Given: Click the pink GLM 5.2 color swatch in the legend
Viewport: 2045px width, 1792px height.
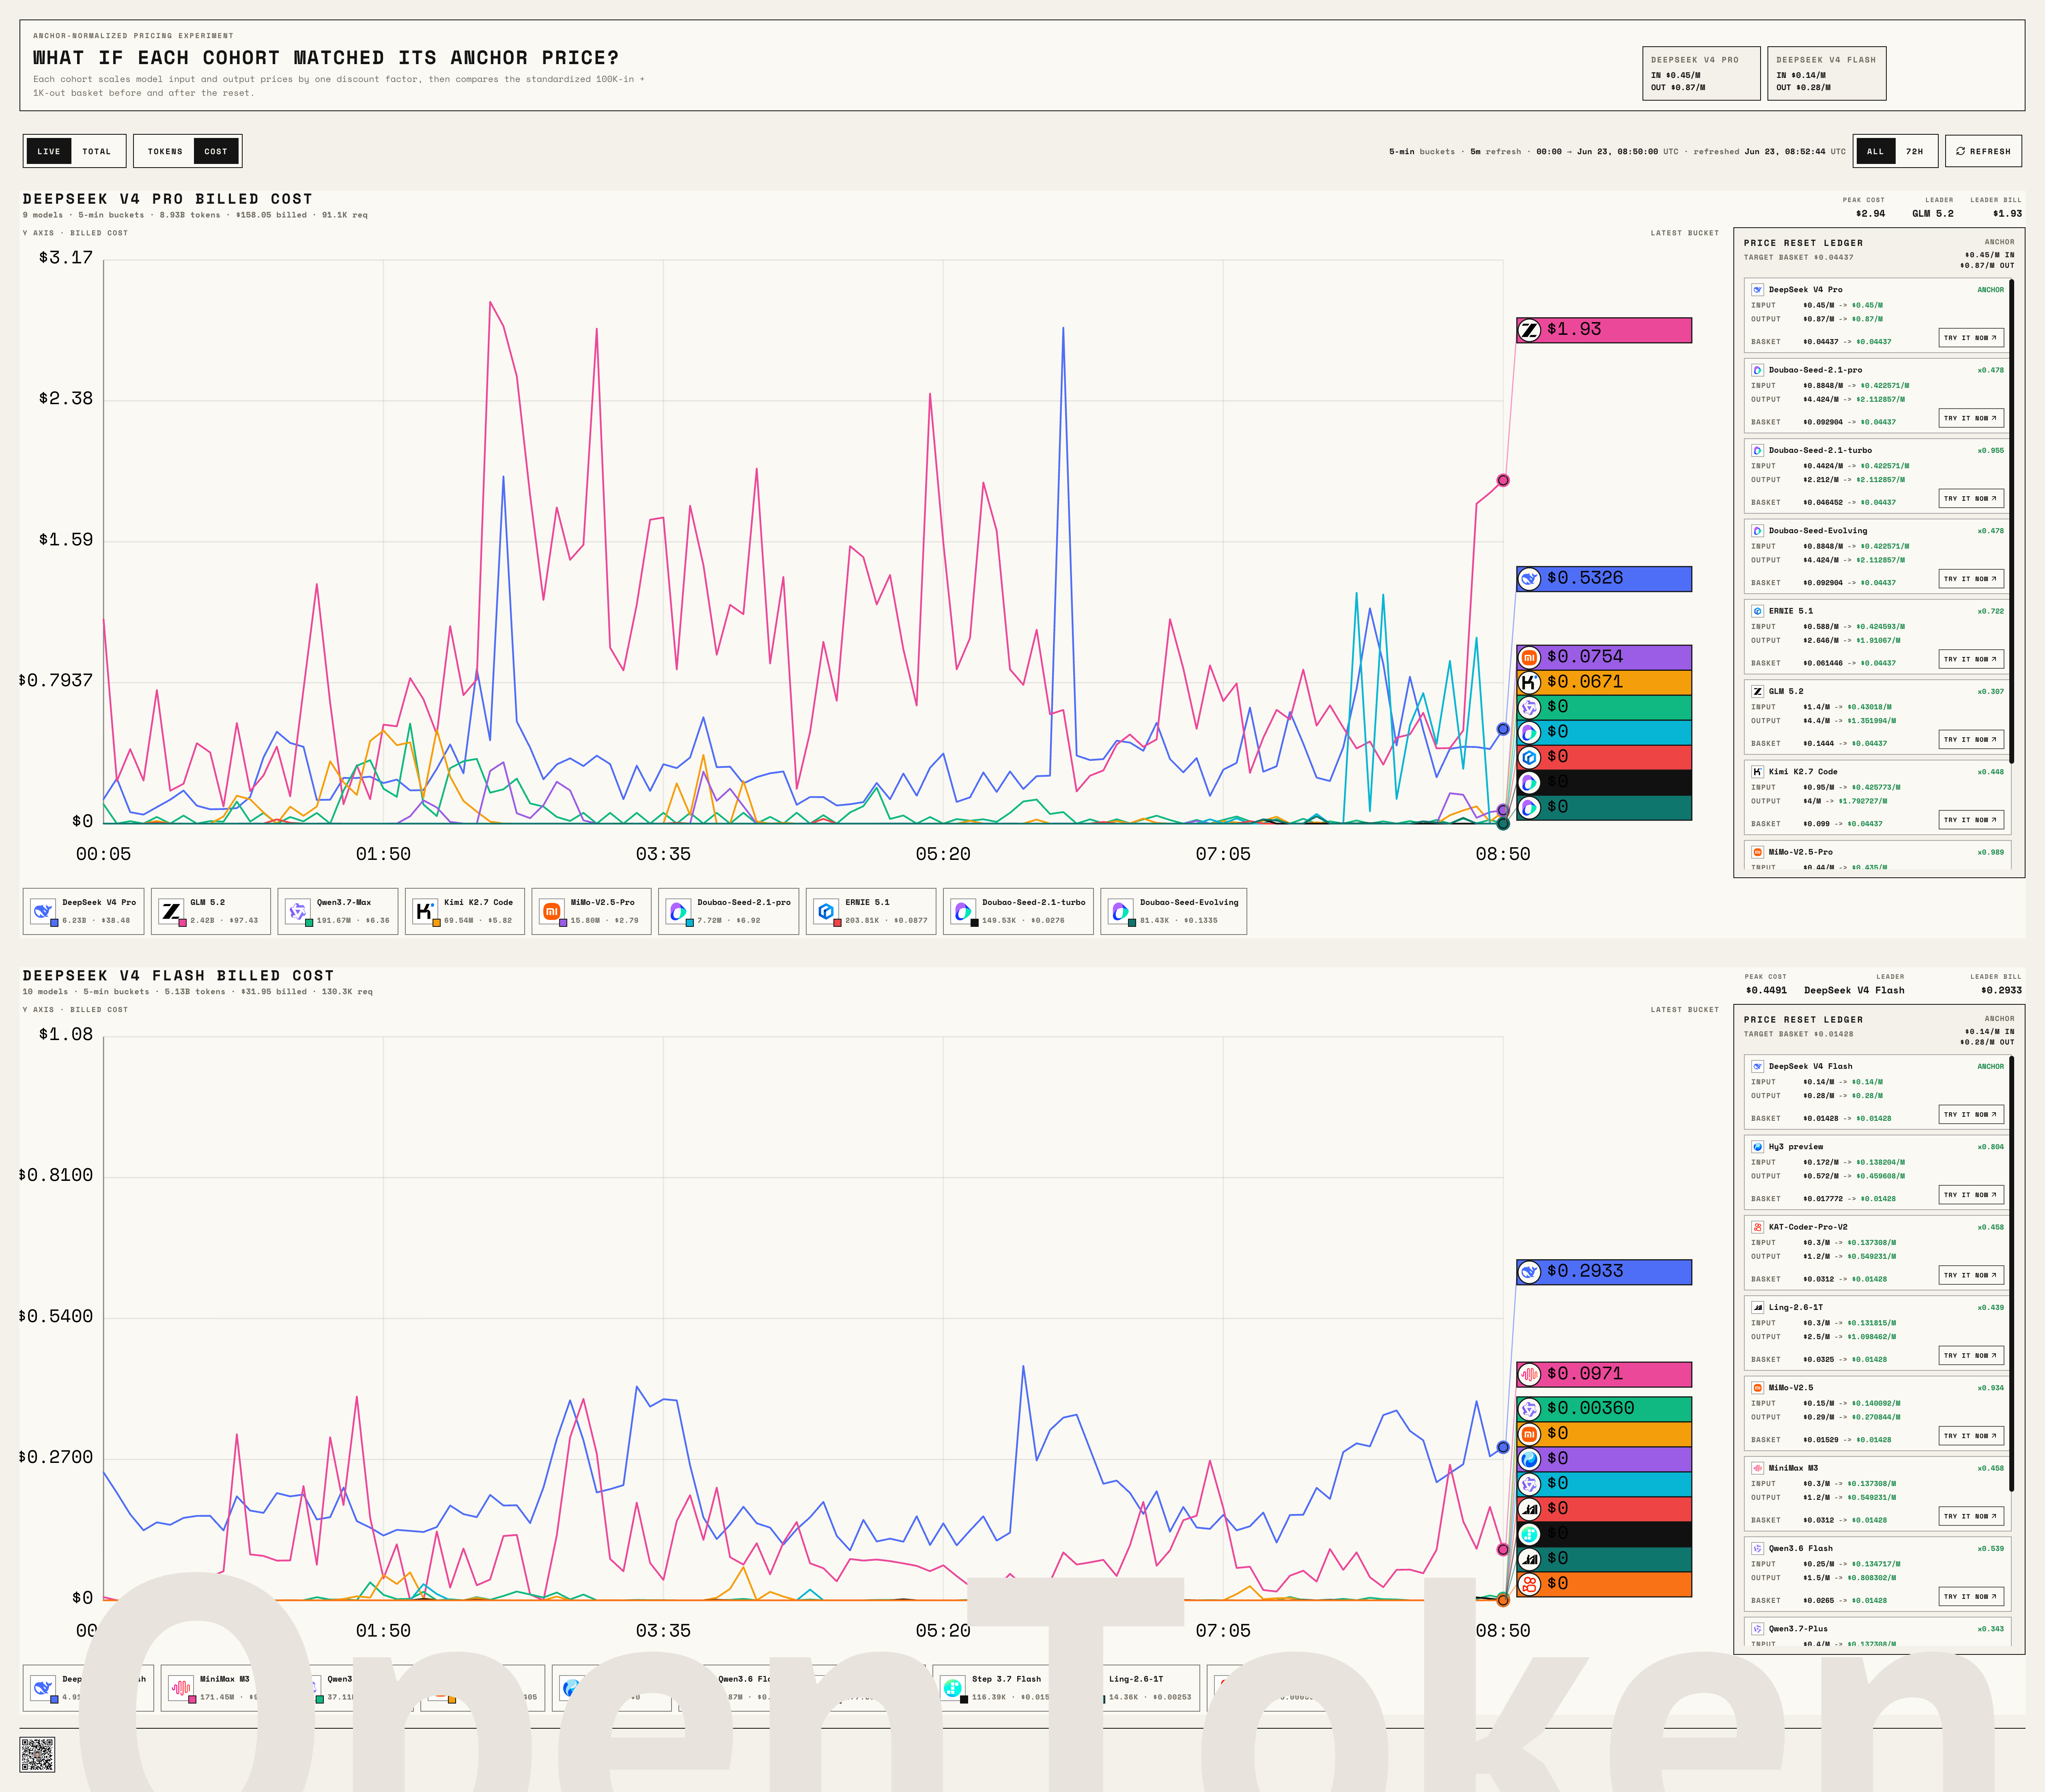Looking at the screenshot, I should click(x=183, y=923).
